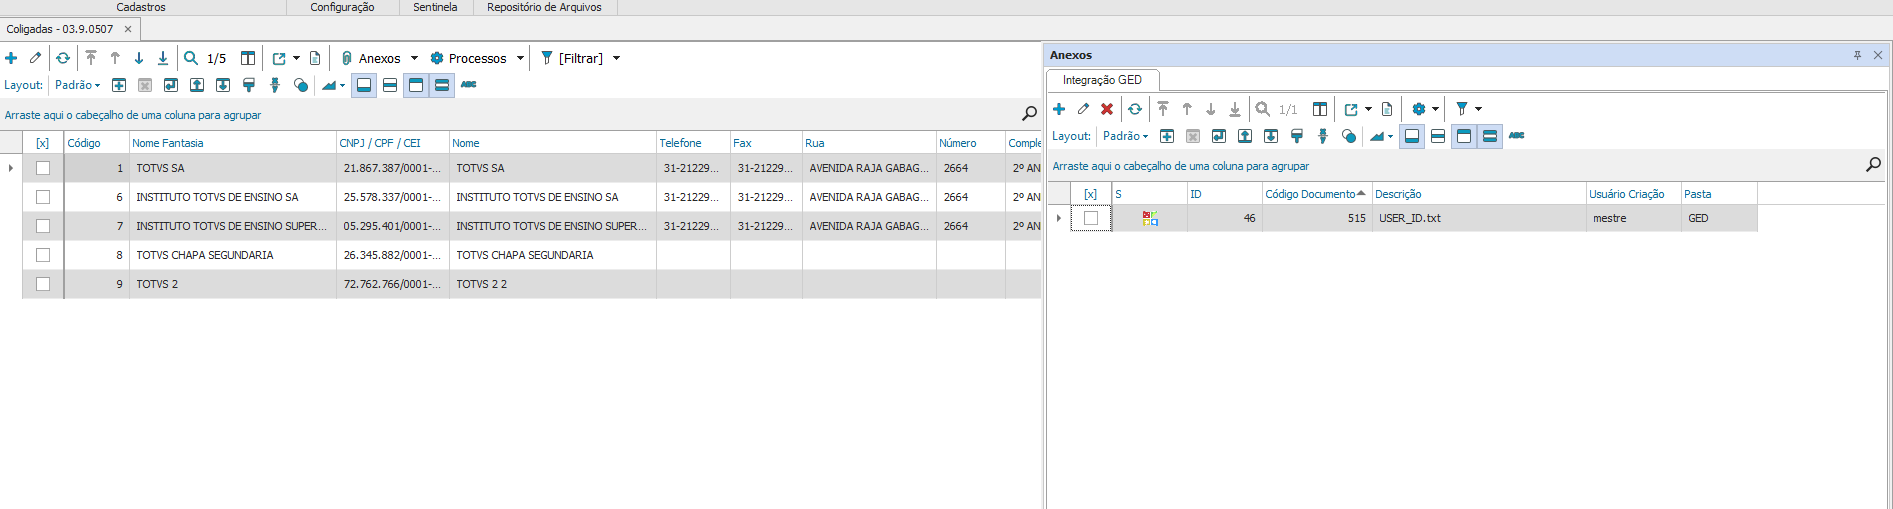Click the document icon in Anexos toolbar

[1387, 109]
